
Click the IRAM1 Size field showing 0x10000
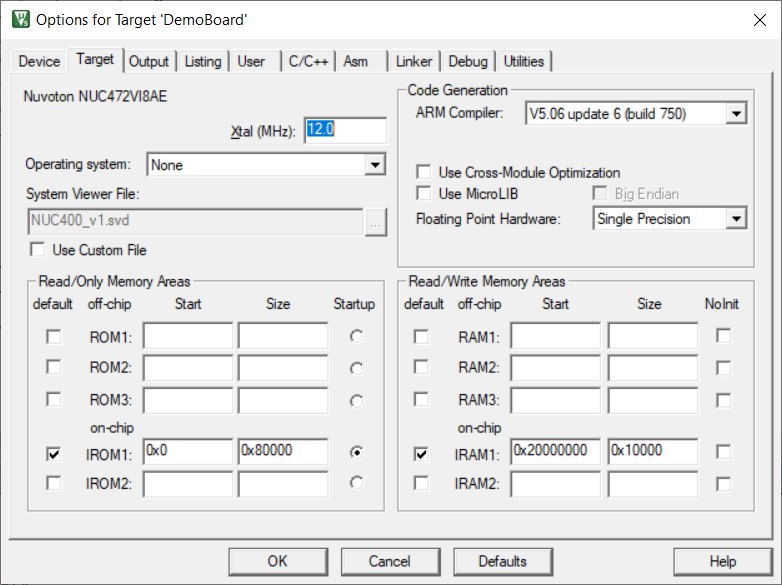coord(653,452)
